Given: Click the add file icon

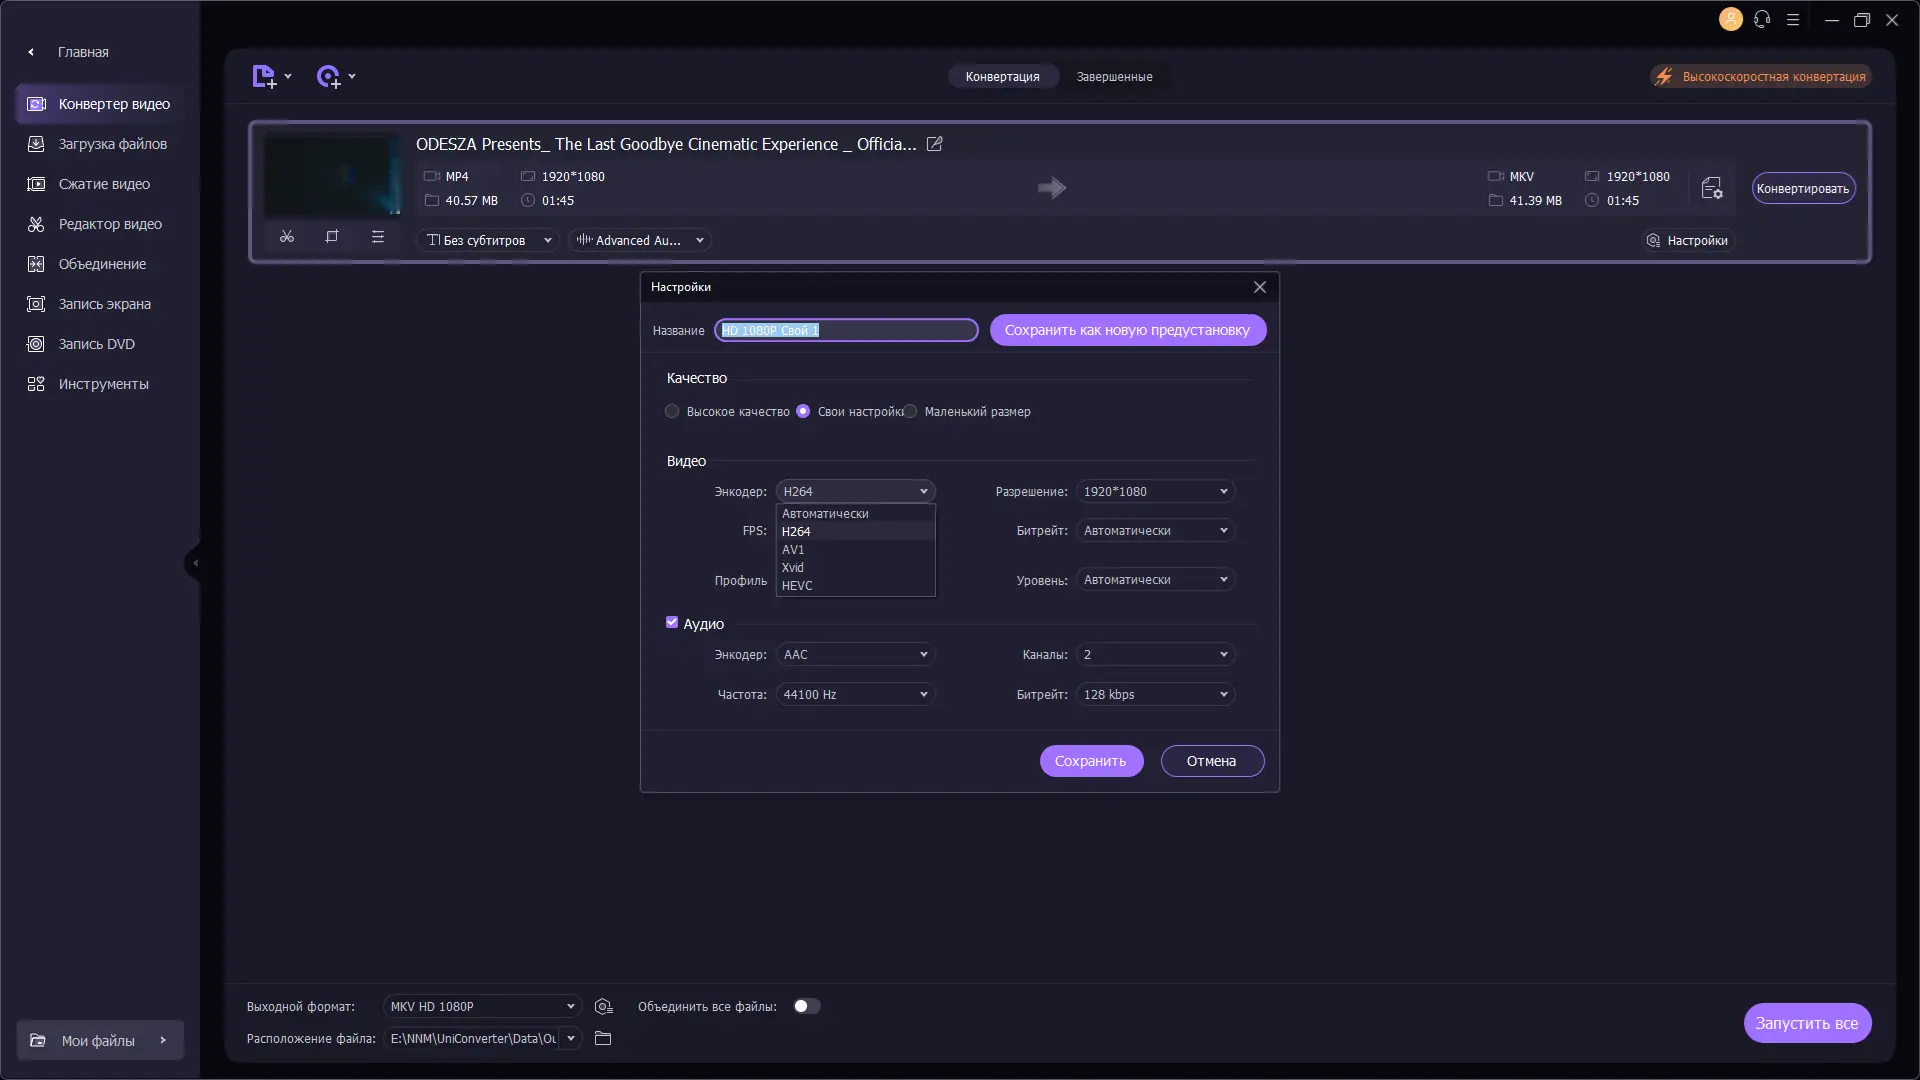Looking at the screenshot, I should point(264,77).
